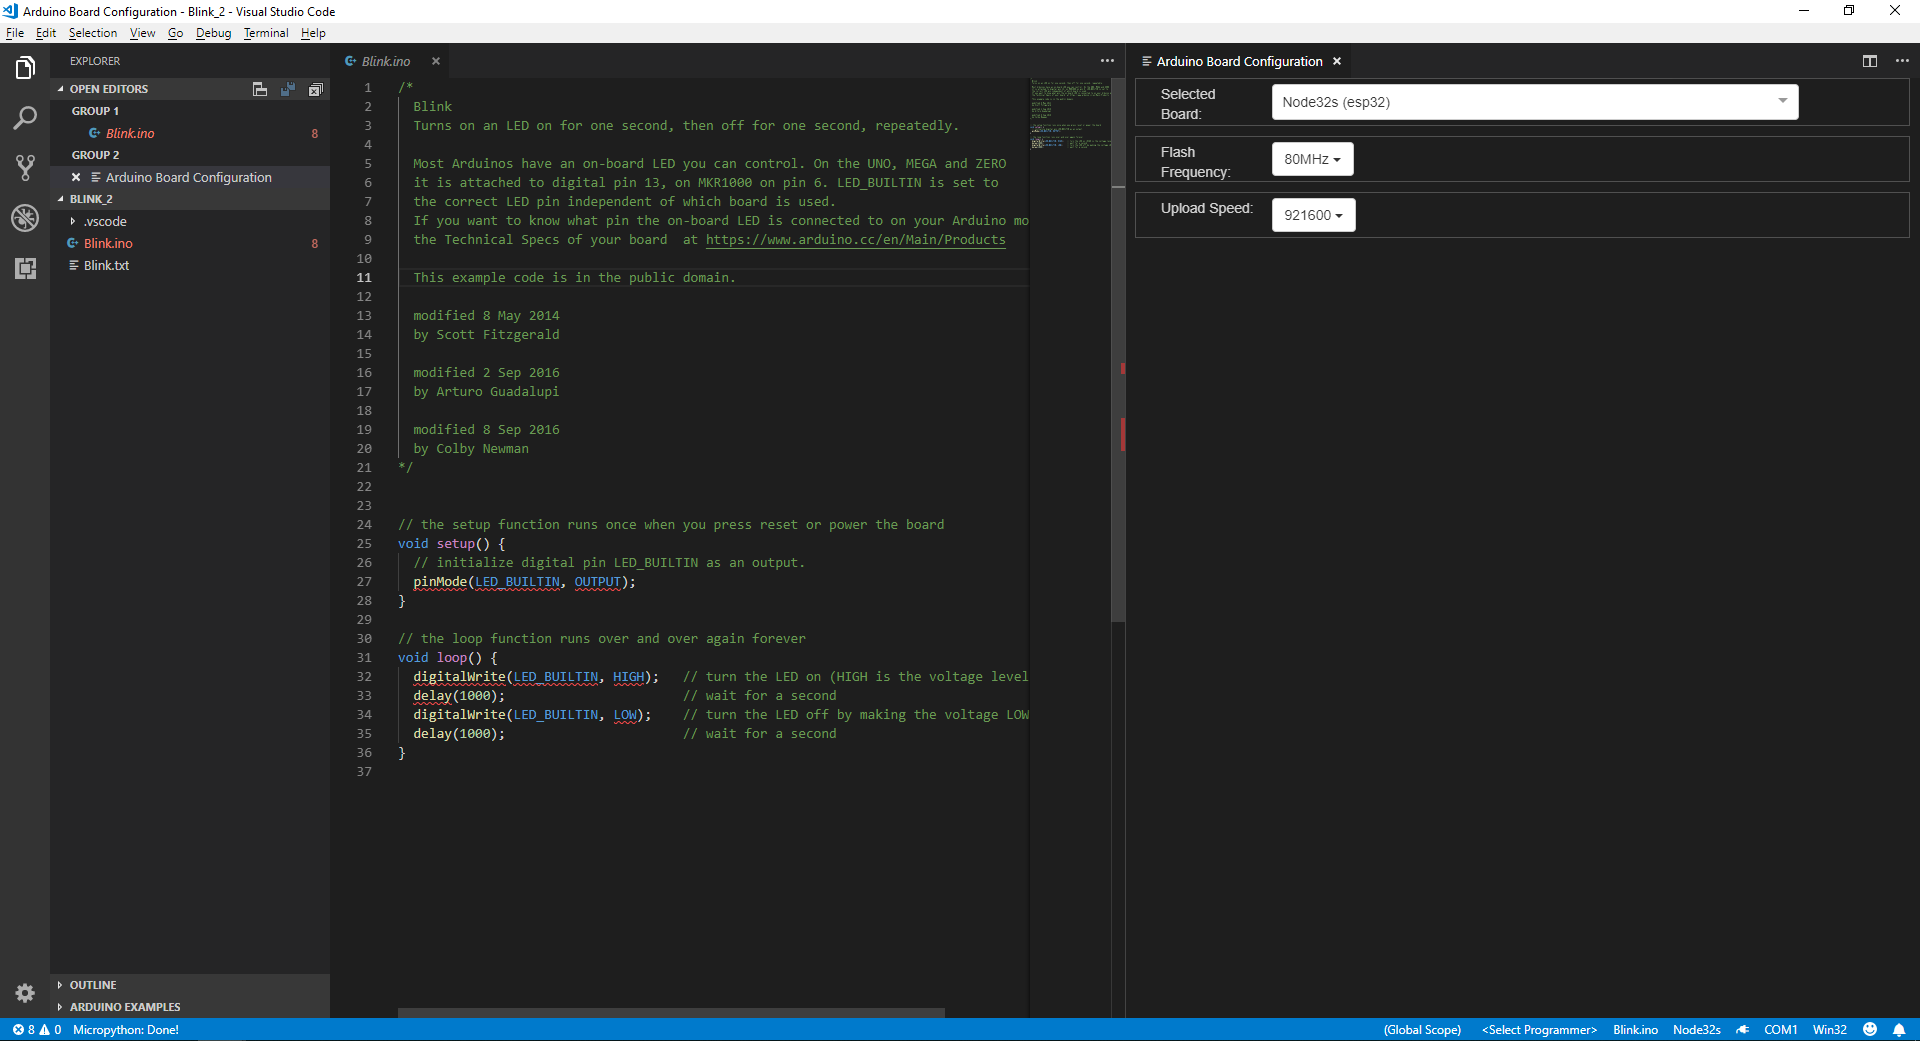Click the new untitled file icon in Open Editors
This screenshot has width=1920, height=1041.
tap(260, 89)
